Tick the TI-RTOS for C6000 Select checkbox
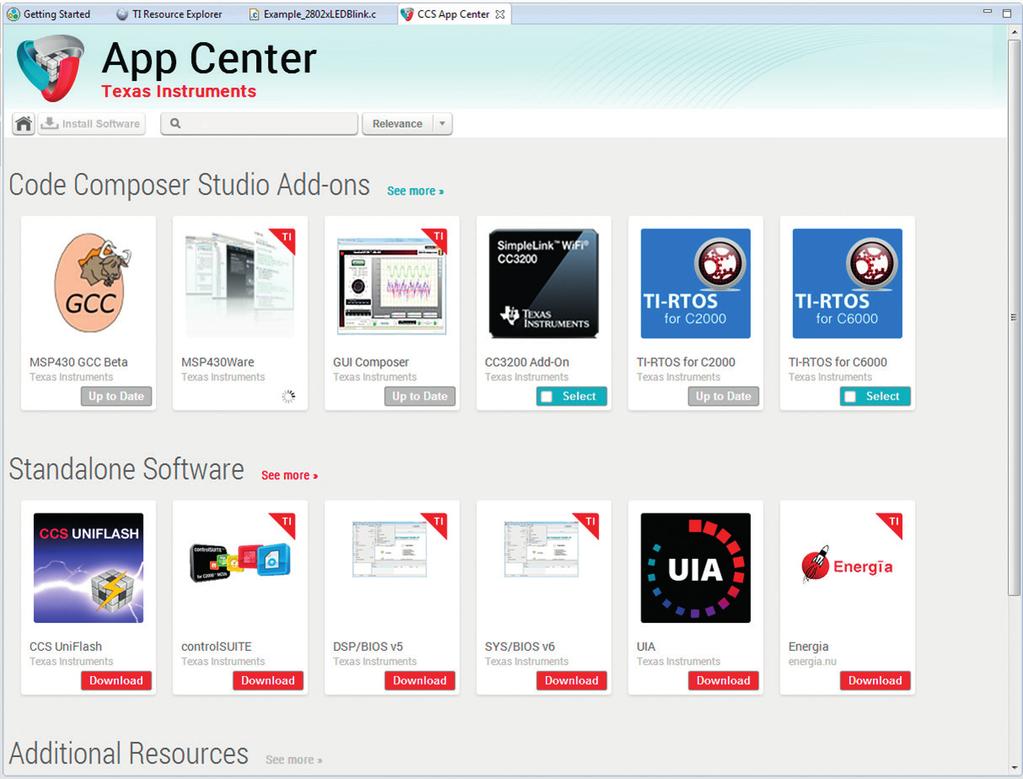1023x779 pixels. (x=850, y=396)
